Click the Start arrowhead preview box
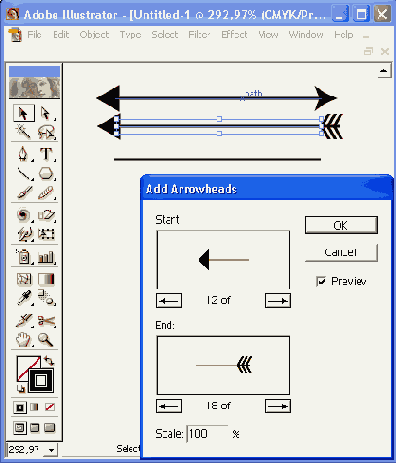The image size is (396, 463). (223, 260)
